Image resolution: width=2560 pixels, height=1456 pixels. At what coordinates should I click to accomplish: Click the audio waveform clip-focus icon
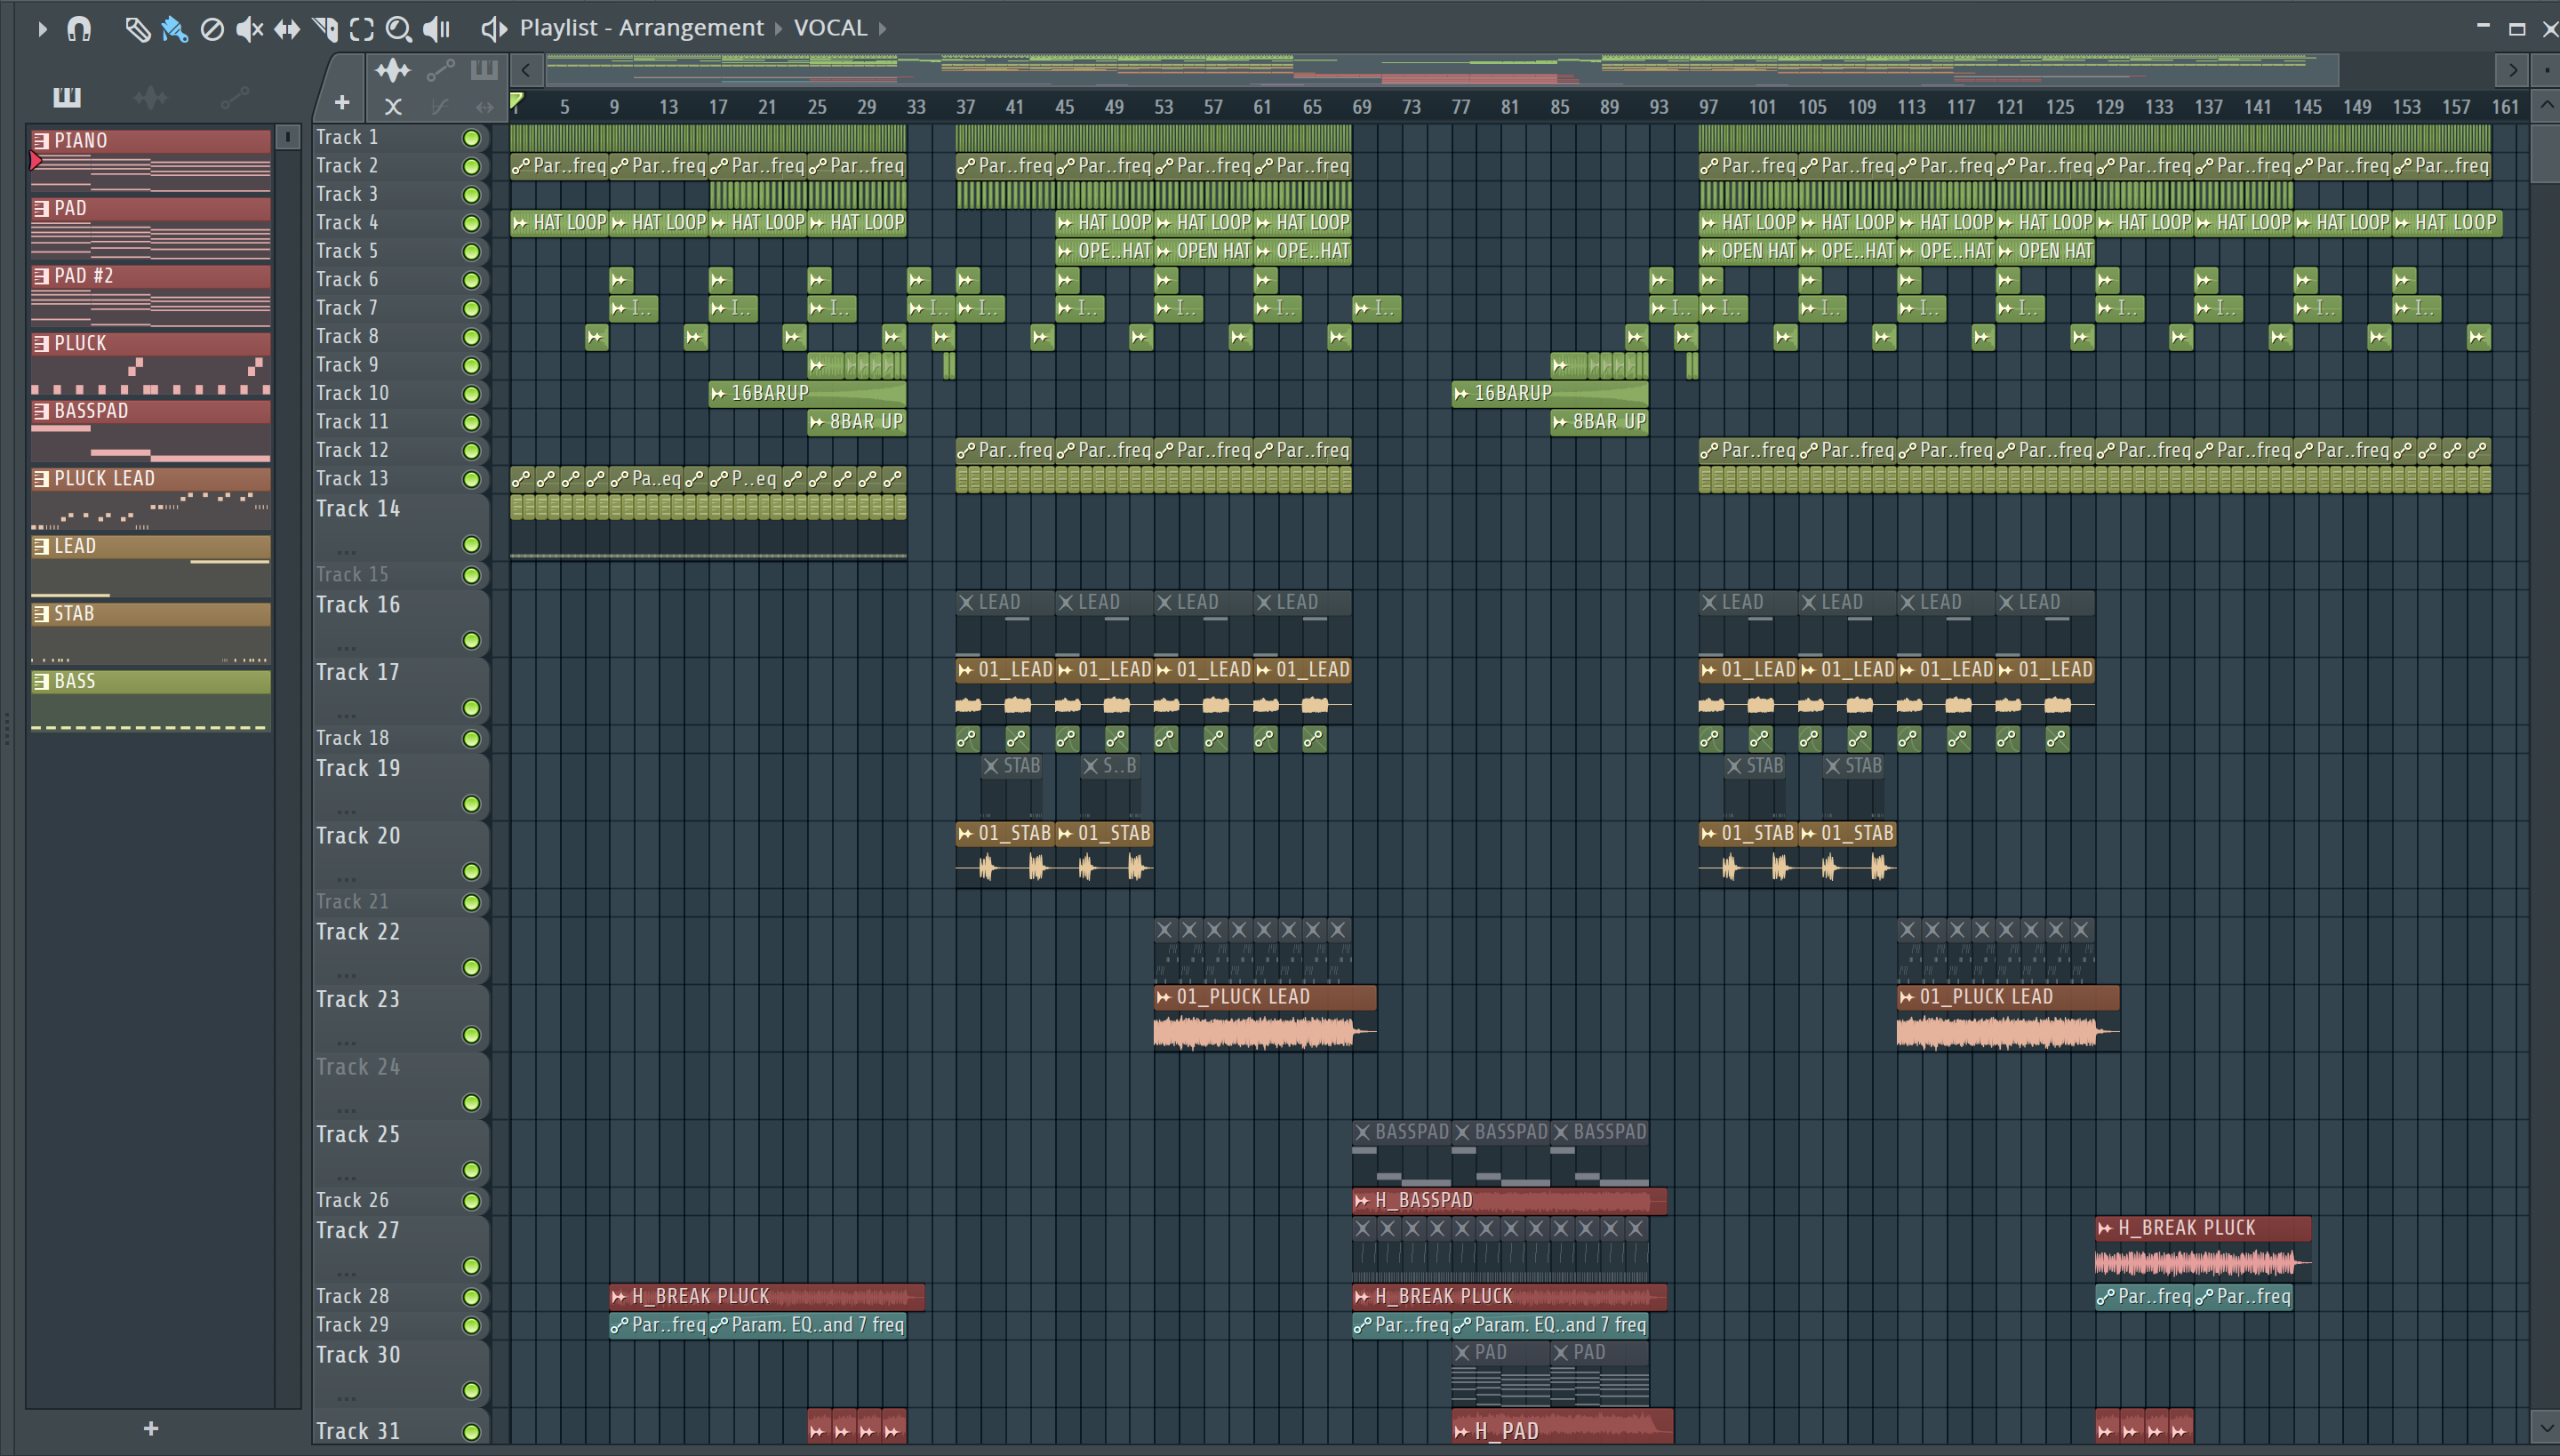(x=392, y=70)
